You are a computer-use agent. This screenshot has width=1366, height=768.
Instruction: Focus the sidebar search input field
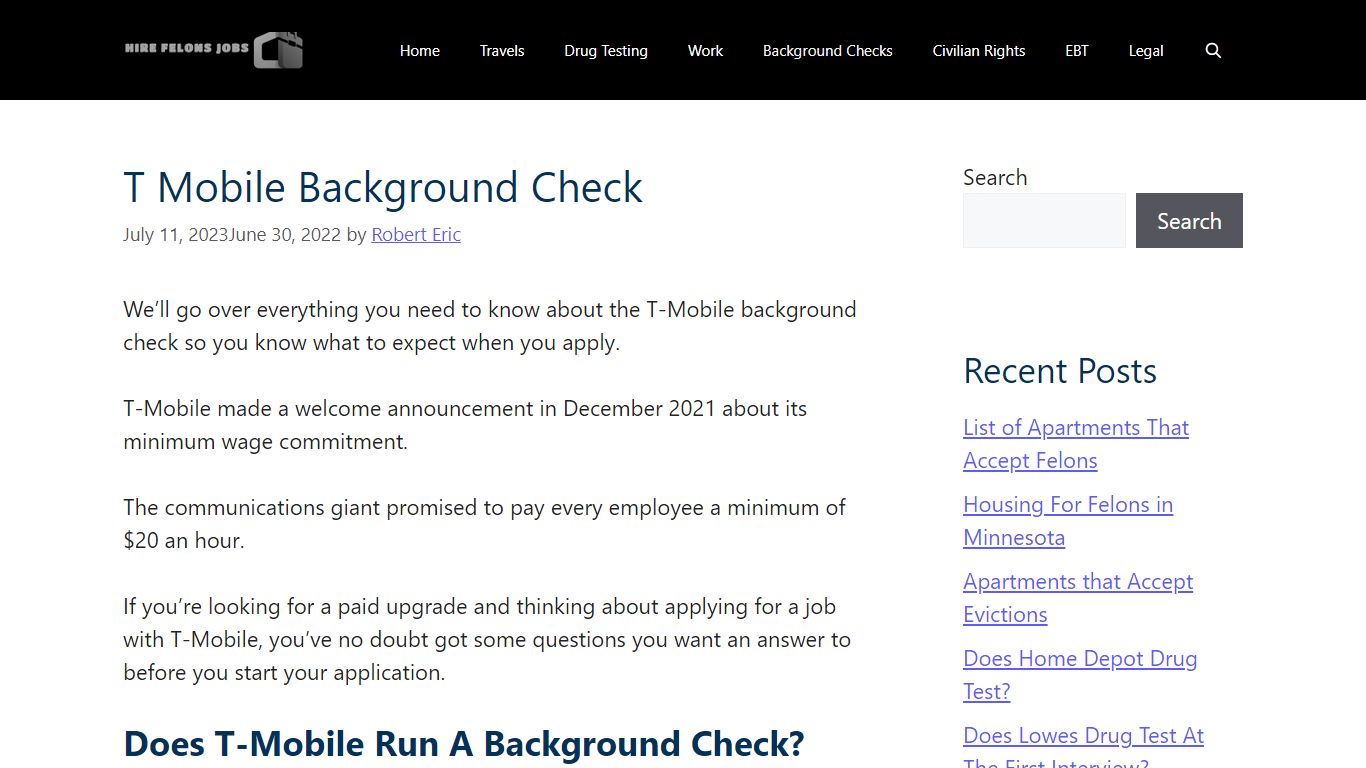tap(1044, 220)
